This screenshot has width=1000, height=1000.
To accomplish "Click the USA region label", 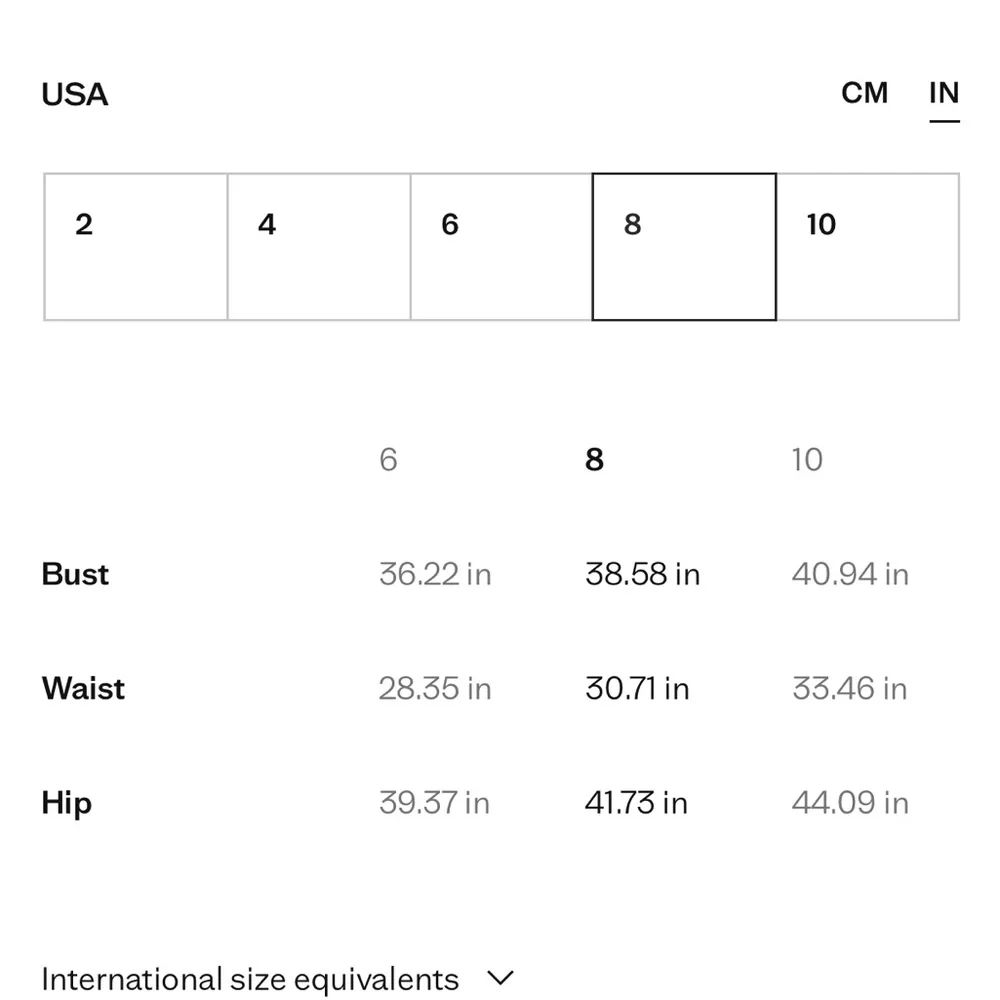I will [x=75, y=94].
